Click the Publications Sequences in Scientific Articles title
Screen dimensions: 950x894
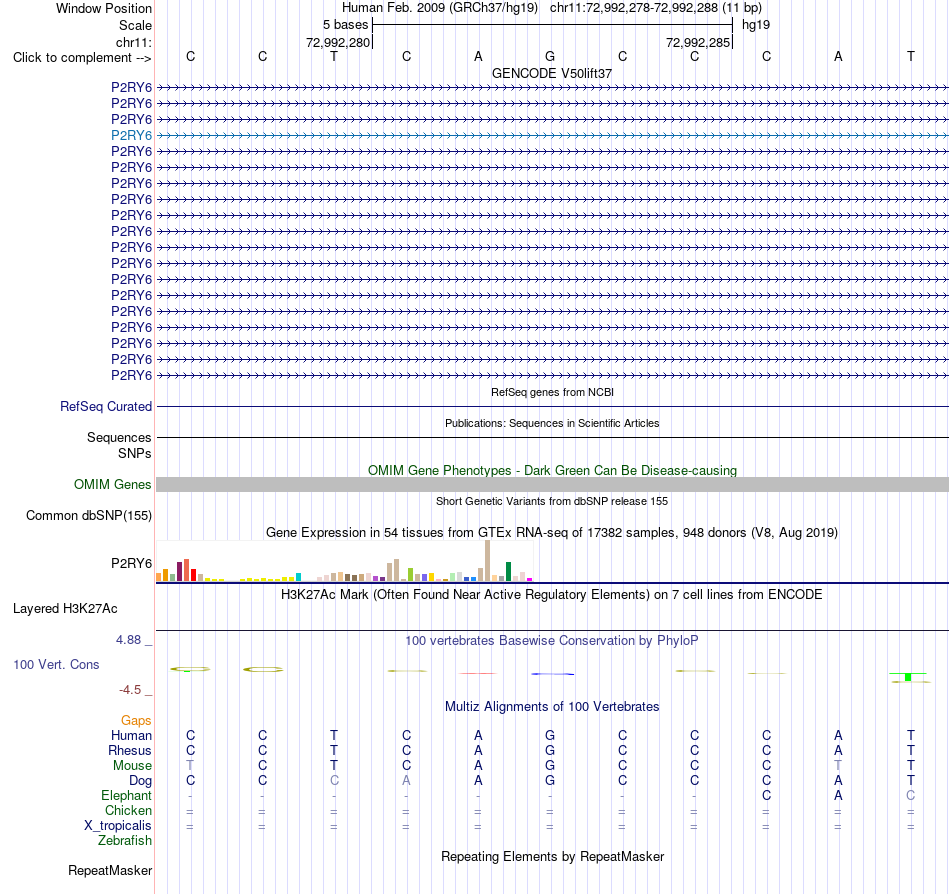tap(552, 423)
